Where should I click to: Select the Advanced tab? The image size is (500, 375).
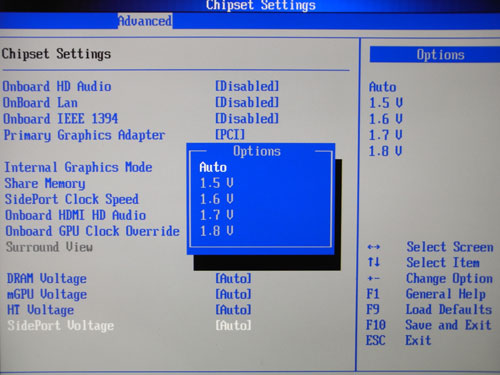coord(145,21)
